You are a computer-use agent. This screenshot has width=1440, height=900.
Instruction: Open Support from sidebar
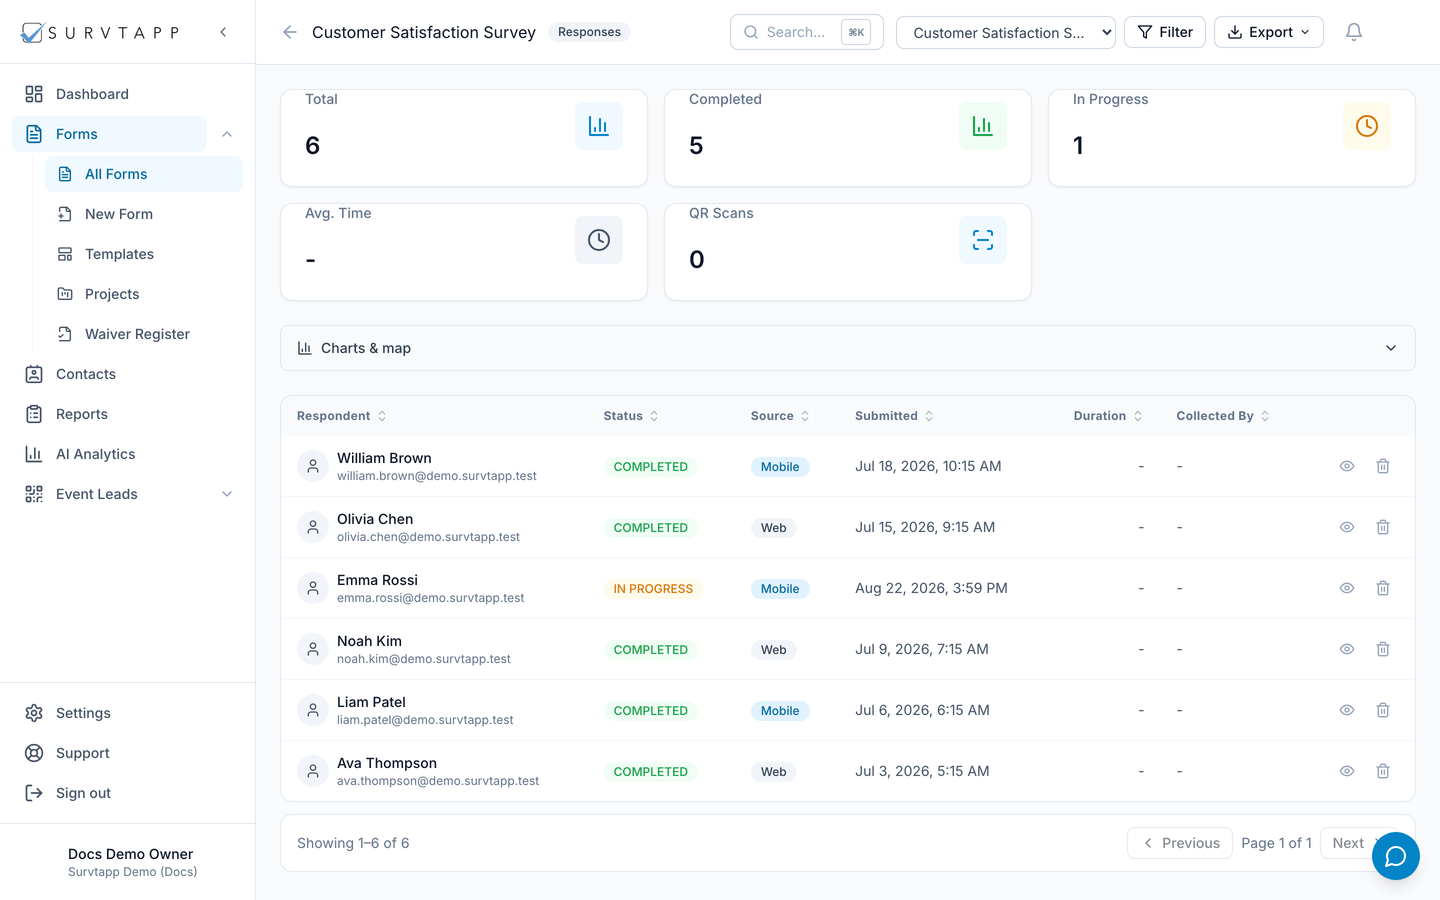point(128,753)
